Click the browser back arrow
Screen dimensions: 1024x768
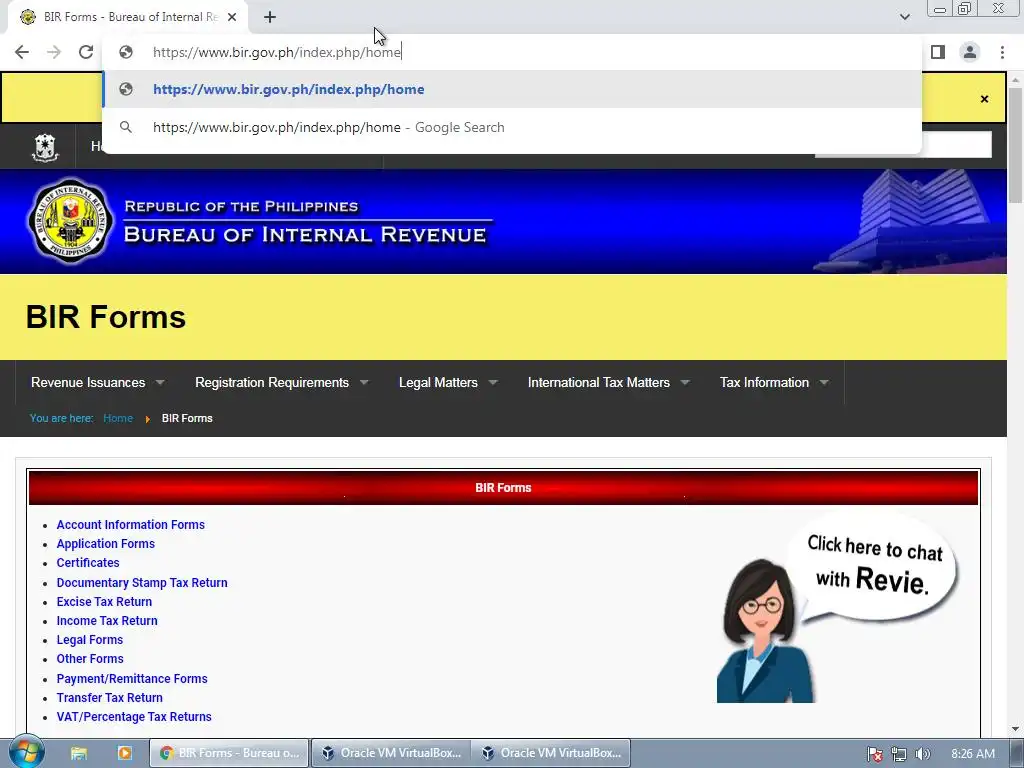(x=22, y=52)
